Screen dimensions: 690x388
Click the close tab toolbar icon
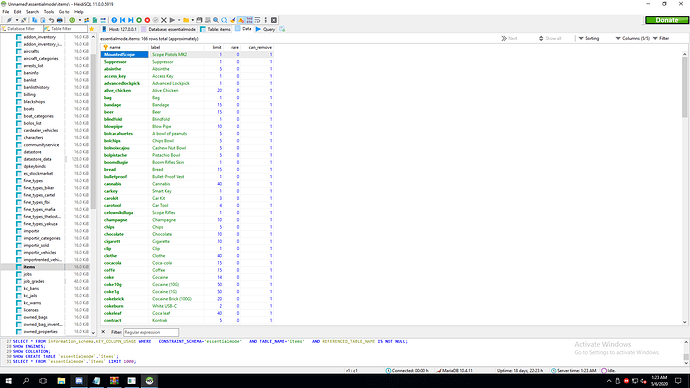click(x=274, y=20)
